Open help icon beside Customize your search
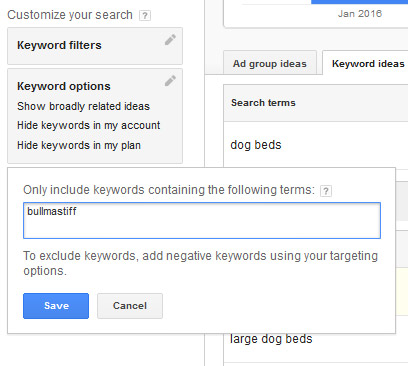Viewport: 408px width, 366px height. click(145, 15)
